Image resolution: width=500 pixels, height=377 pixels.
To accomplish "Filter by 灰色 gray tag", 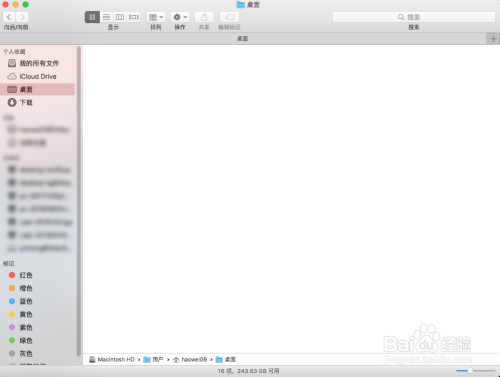I will click(37, 353).
